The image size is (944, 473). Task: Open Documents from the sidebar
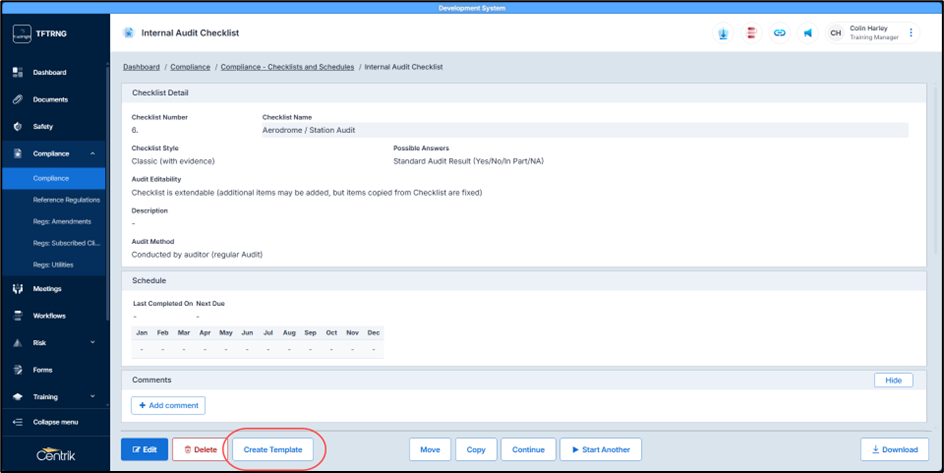click(x=50, y=100)
